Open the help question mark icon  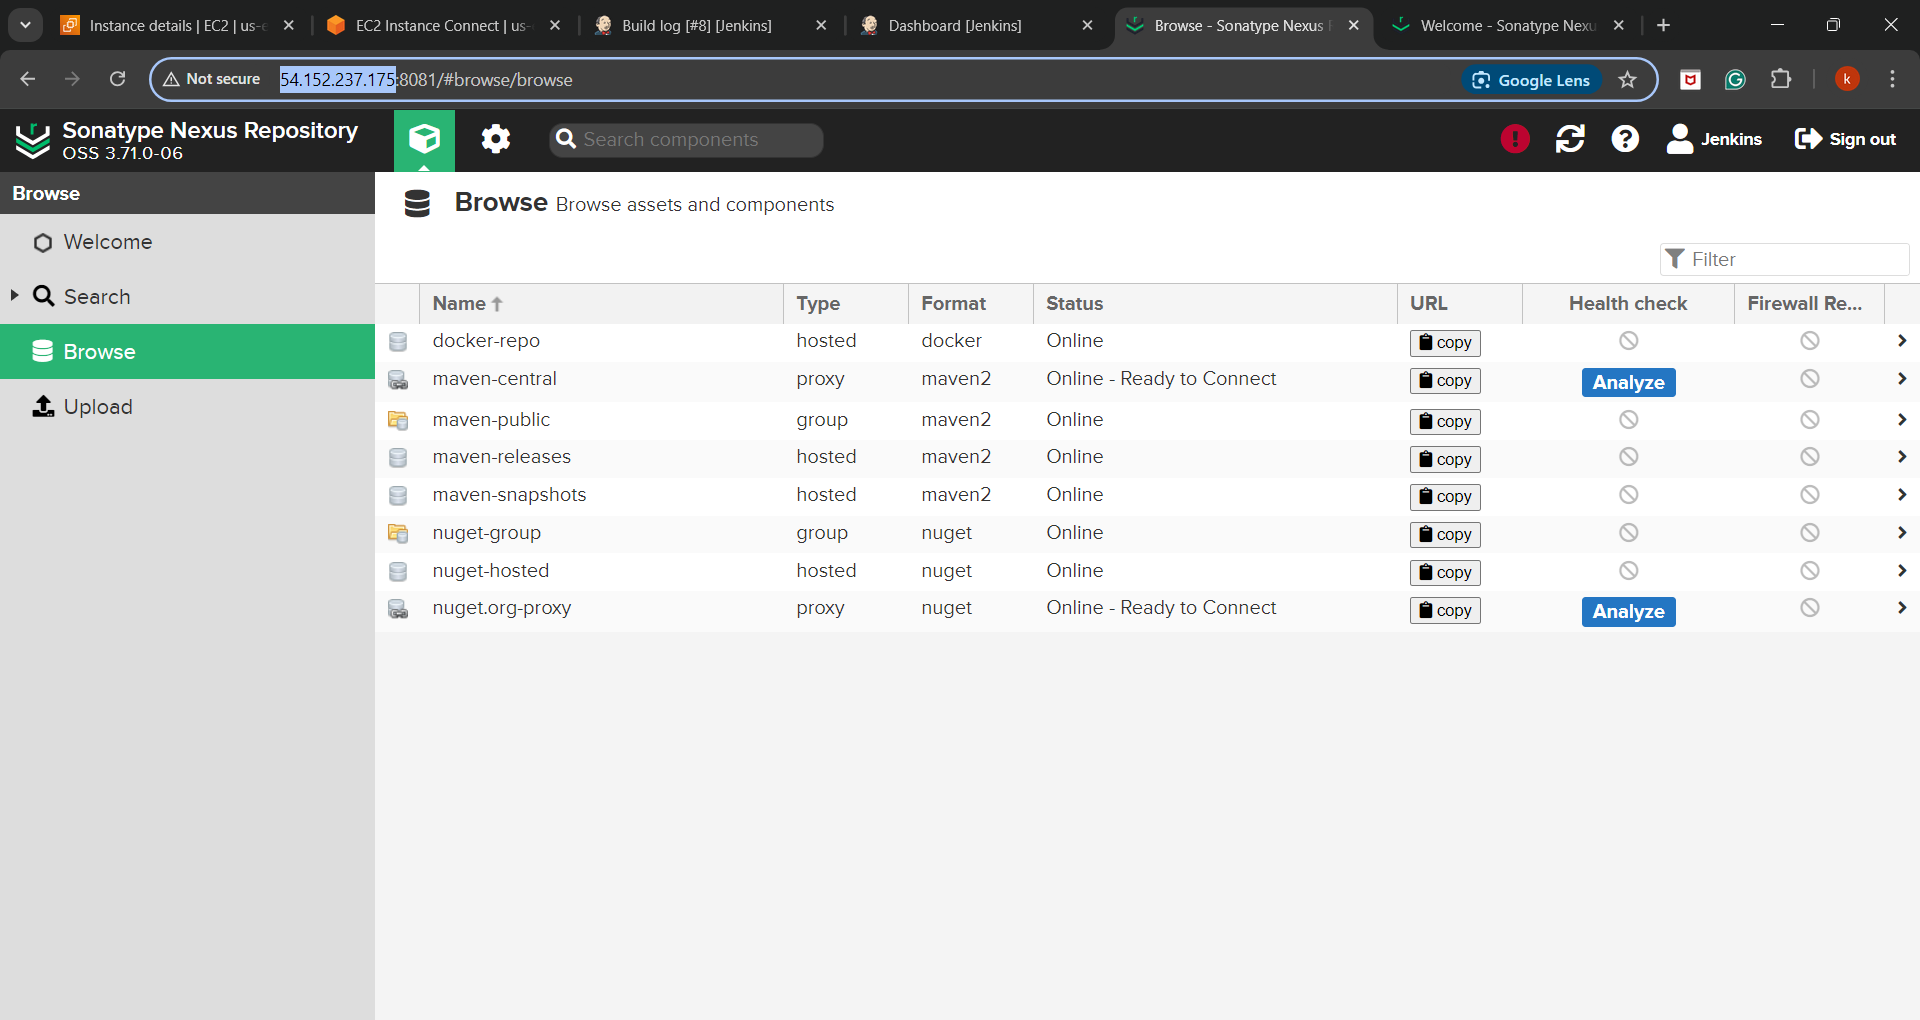(1625, 139)
